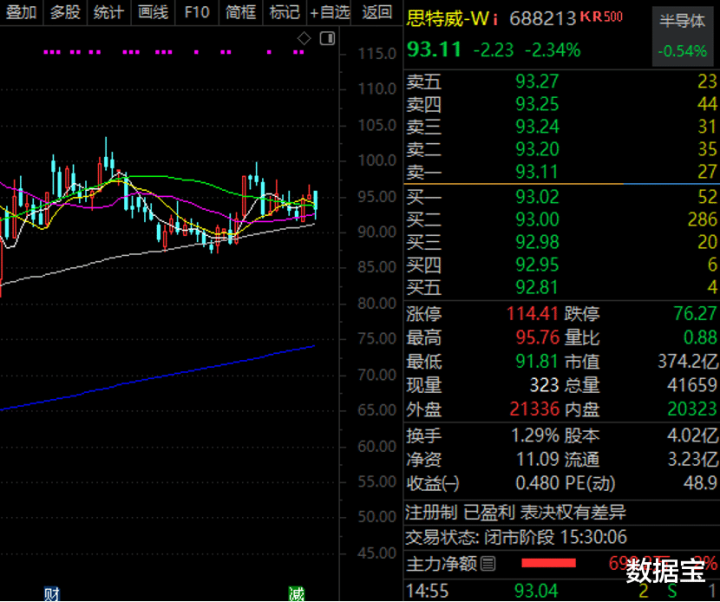The image size is (720, 602).
Task: Click the 14:55 trade tick row
Action: pos(562,591)
